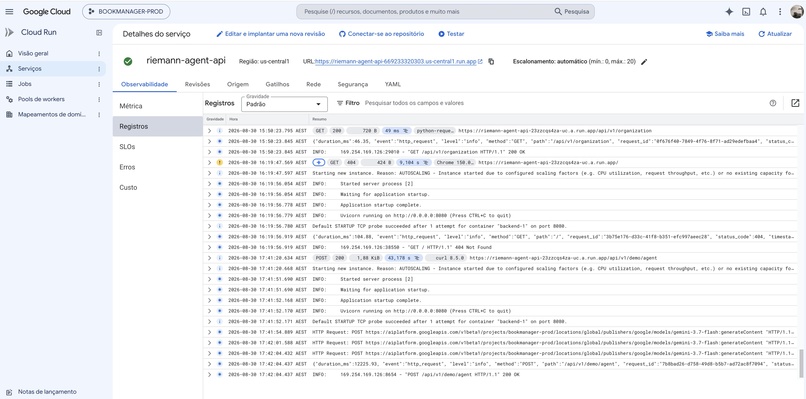Screen dimensions: 806x399
Task: Open the notifications bell
Action: [763, 11]
